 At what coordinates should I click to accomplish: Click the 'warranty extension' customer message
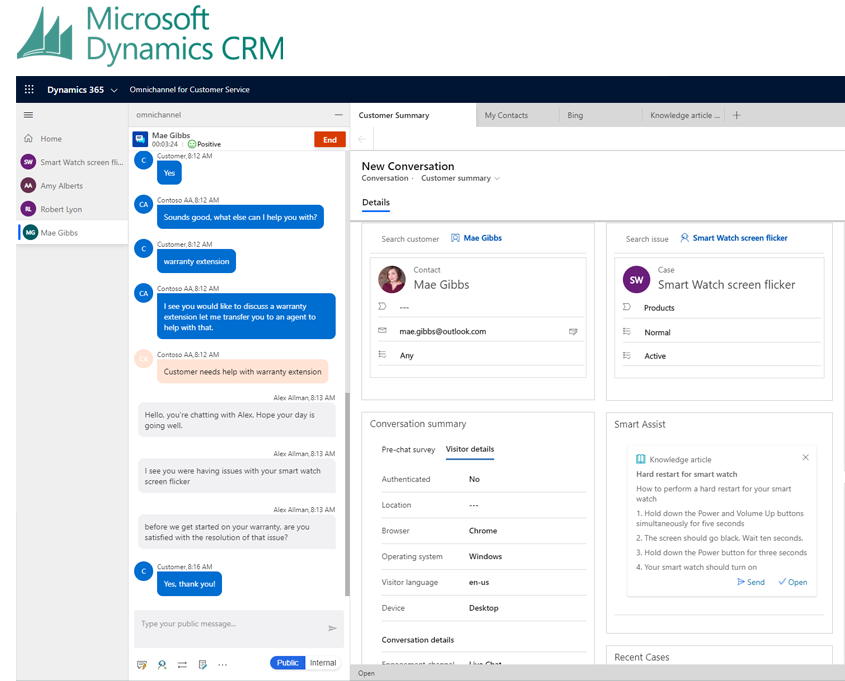196,261
